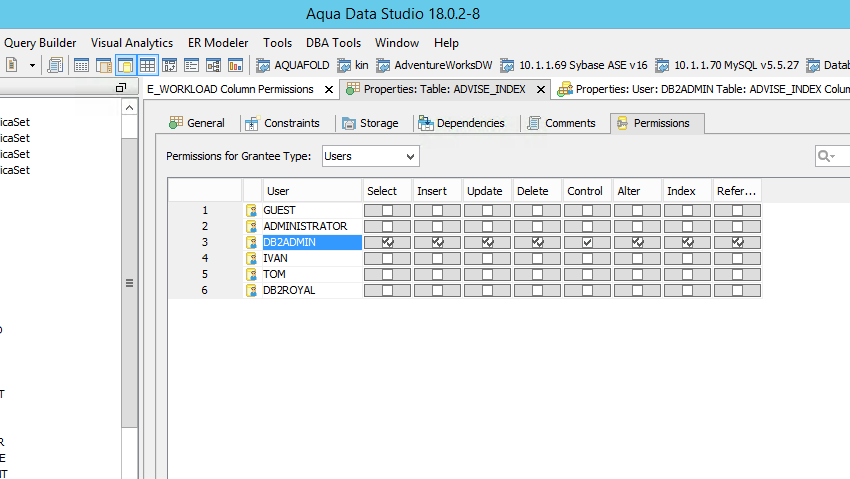Toggle Update permission for IVAN
This screenshot has width=850, height=479.
(487, 258)
